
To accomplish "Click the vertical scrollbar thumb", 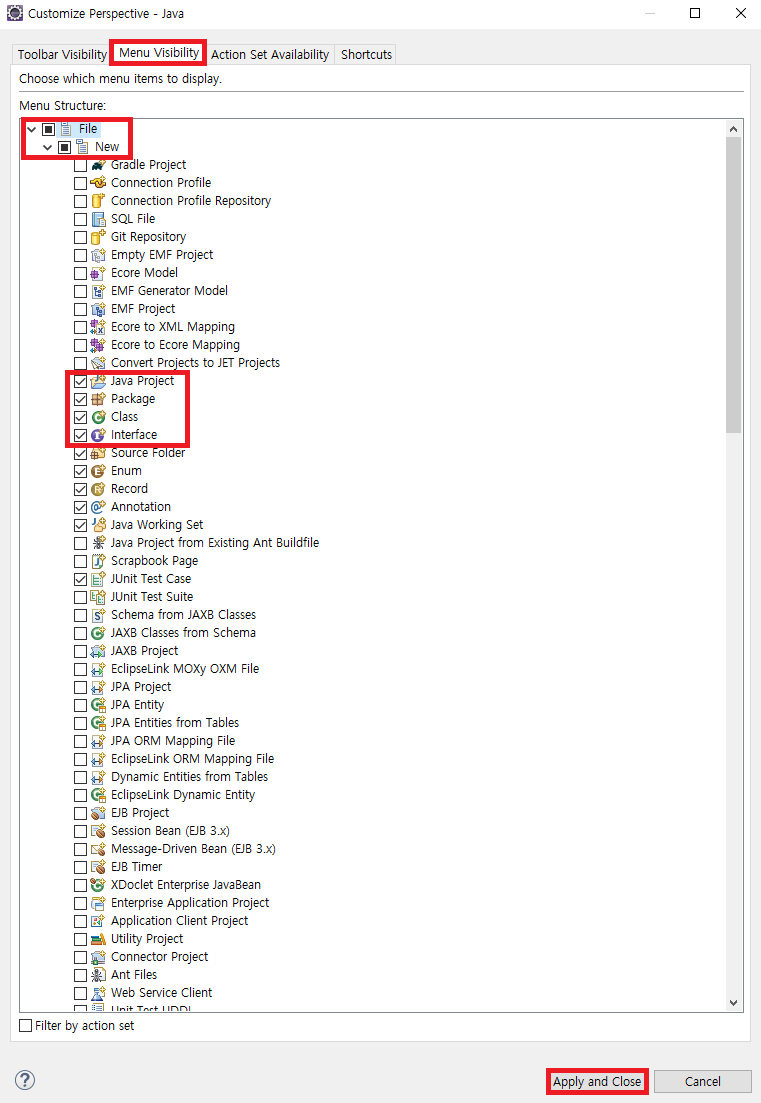I will [734, 285].
